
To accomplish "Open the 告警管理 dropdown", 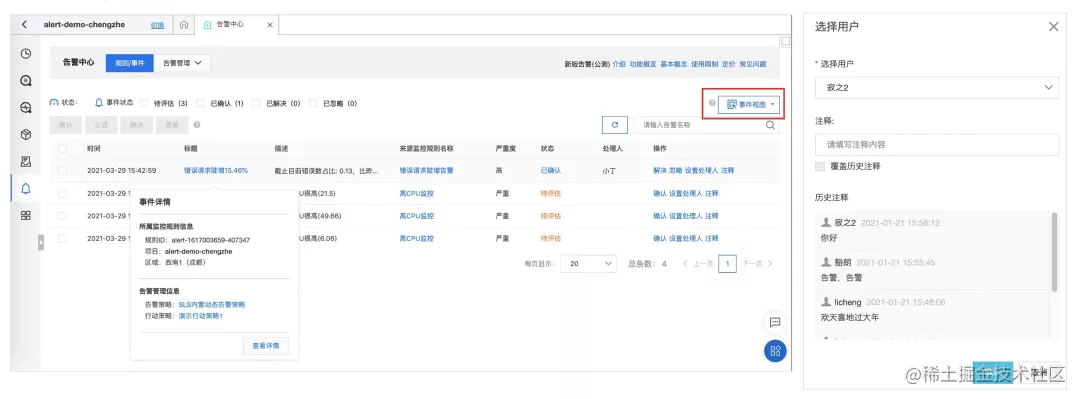I will tap(182, 63).
